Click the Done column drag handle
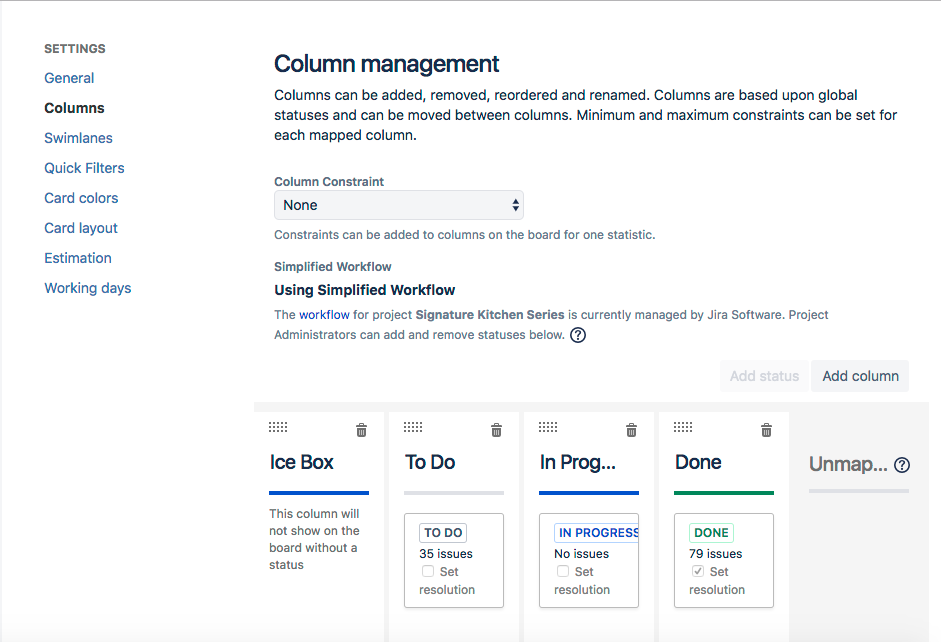Viewport: 941px width, 642px height. click(683, 427)
